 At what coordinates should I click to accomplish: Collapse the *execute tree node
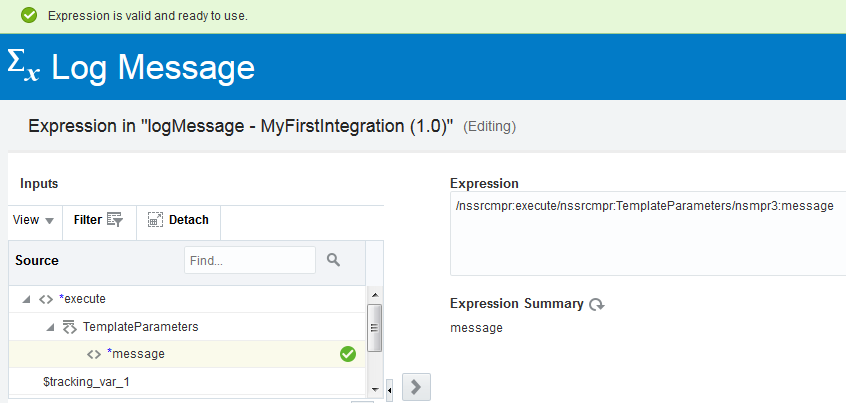pos(25,299)
